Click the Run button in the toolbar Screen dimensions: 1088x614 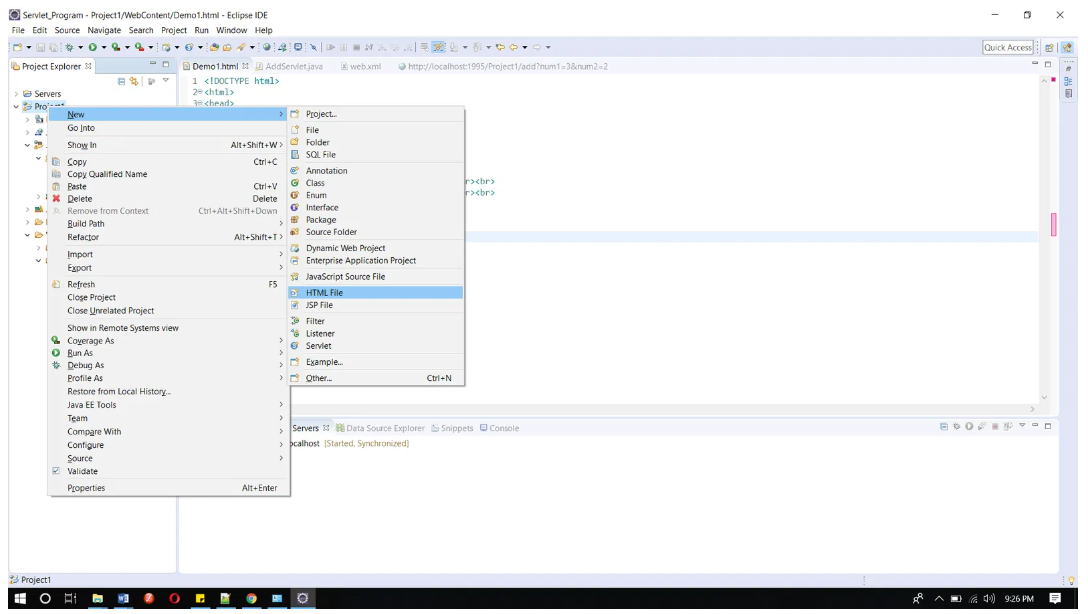[92, 47]
